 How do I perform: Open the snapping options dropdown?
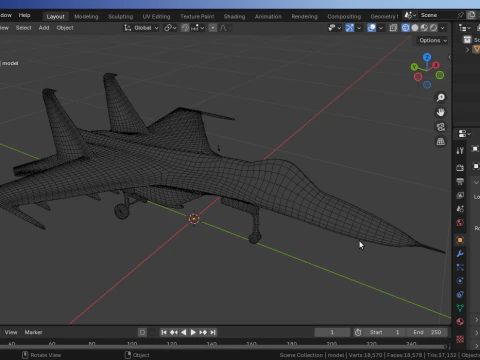(197, 28)
